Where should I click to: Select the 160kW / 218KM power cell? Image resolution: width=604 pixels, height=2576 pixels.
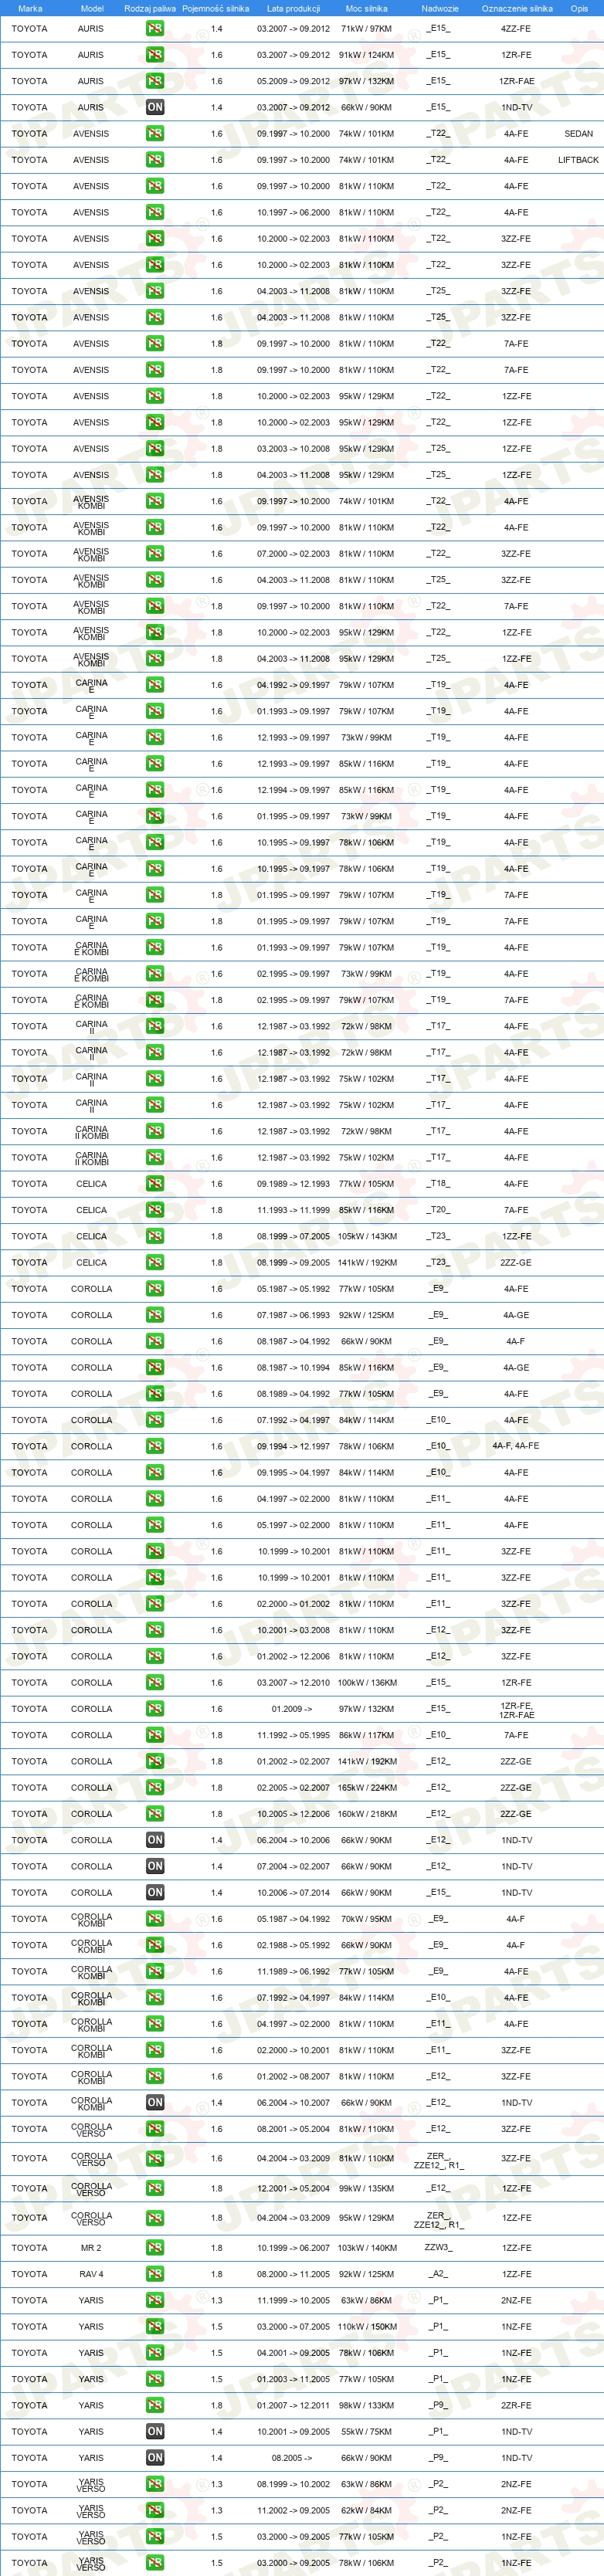pos(367,1814)
